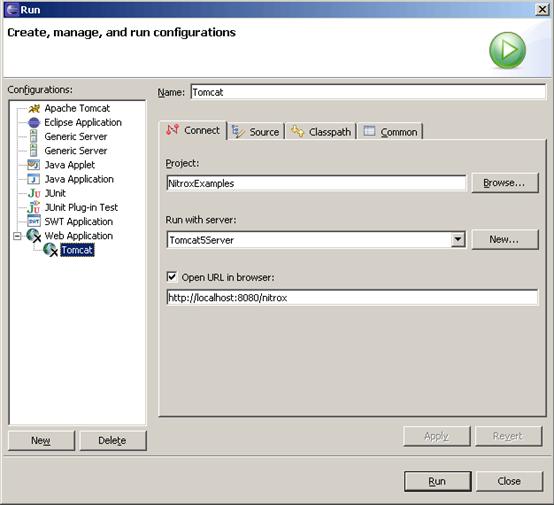
Task: Click Browse next to Project field
Action: 505,183
